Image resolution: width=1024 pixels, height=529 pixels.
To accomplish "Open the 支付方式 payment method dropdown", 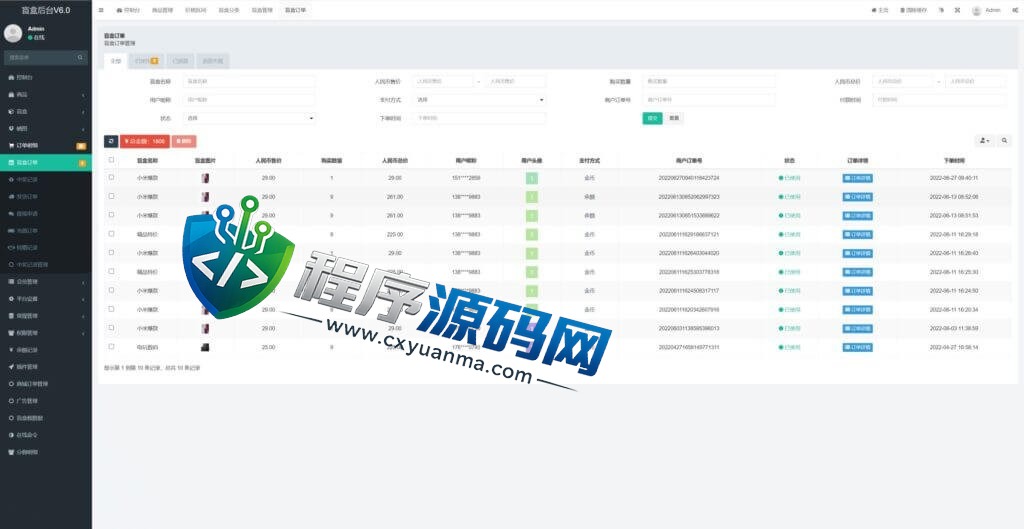I will (x=479, y=100).
